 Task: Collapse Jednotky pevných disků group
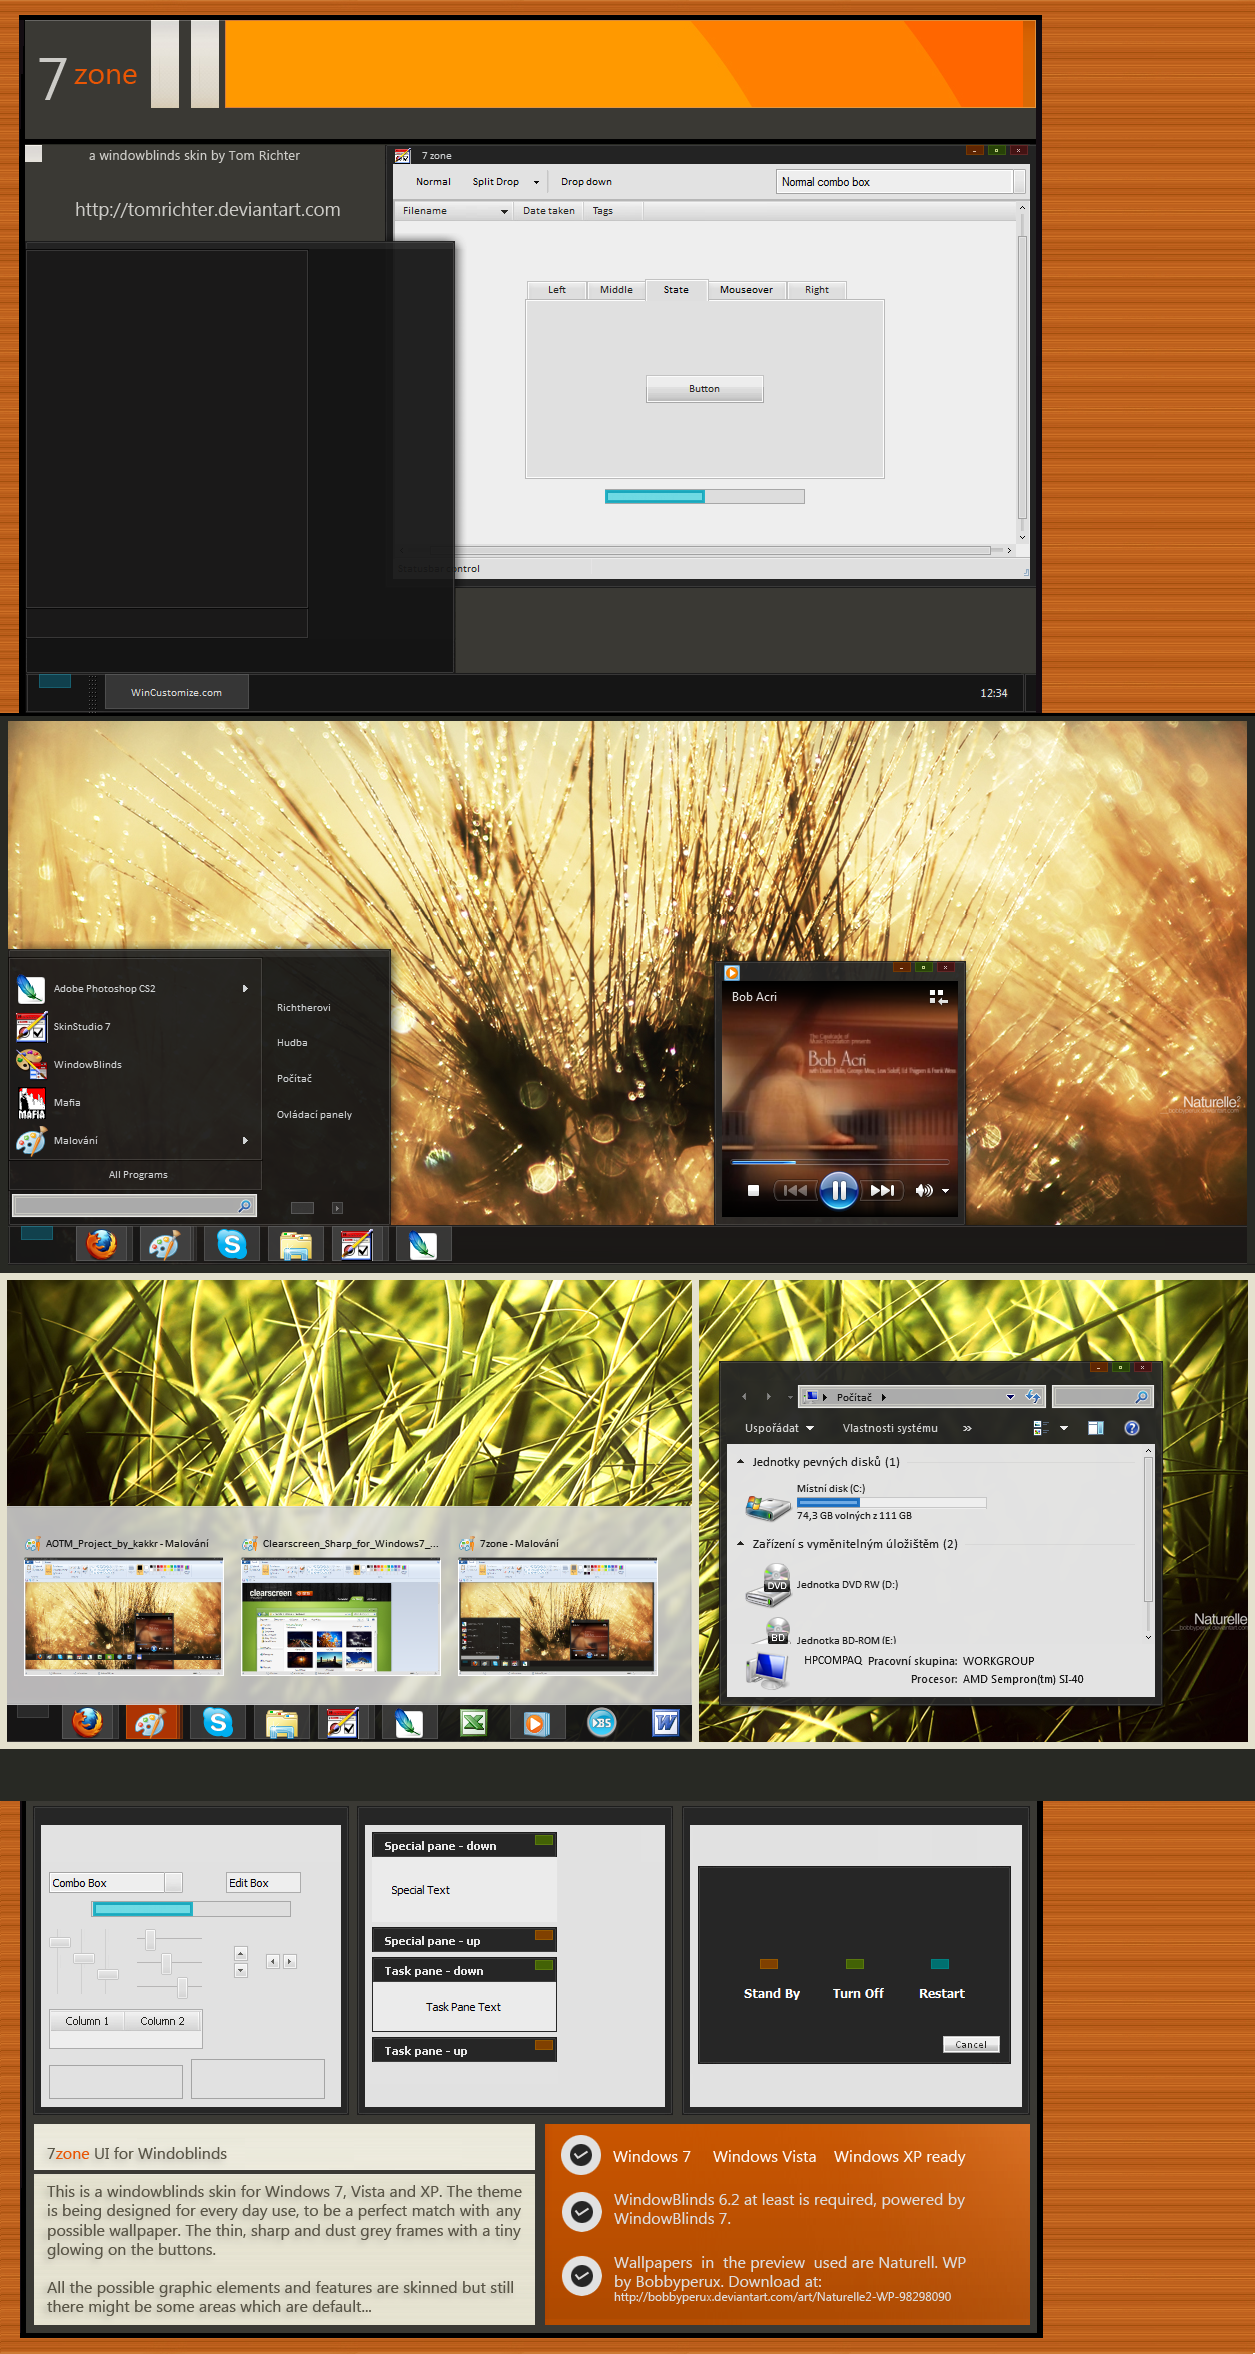point(741,1462)
